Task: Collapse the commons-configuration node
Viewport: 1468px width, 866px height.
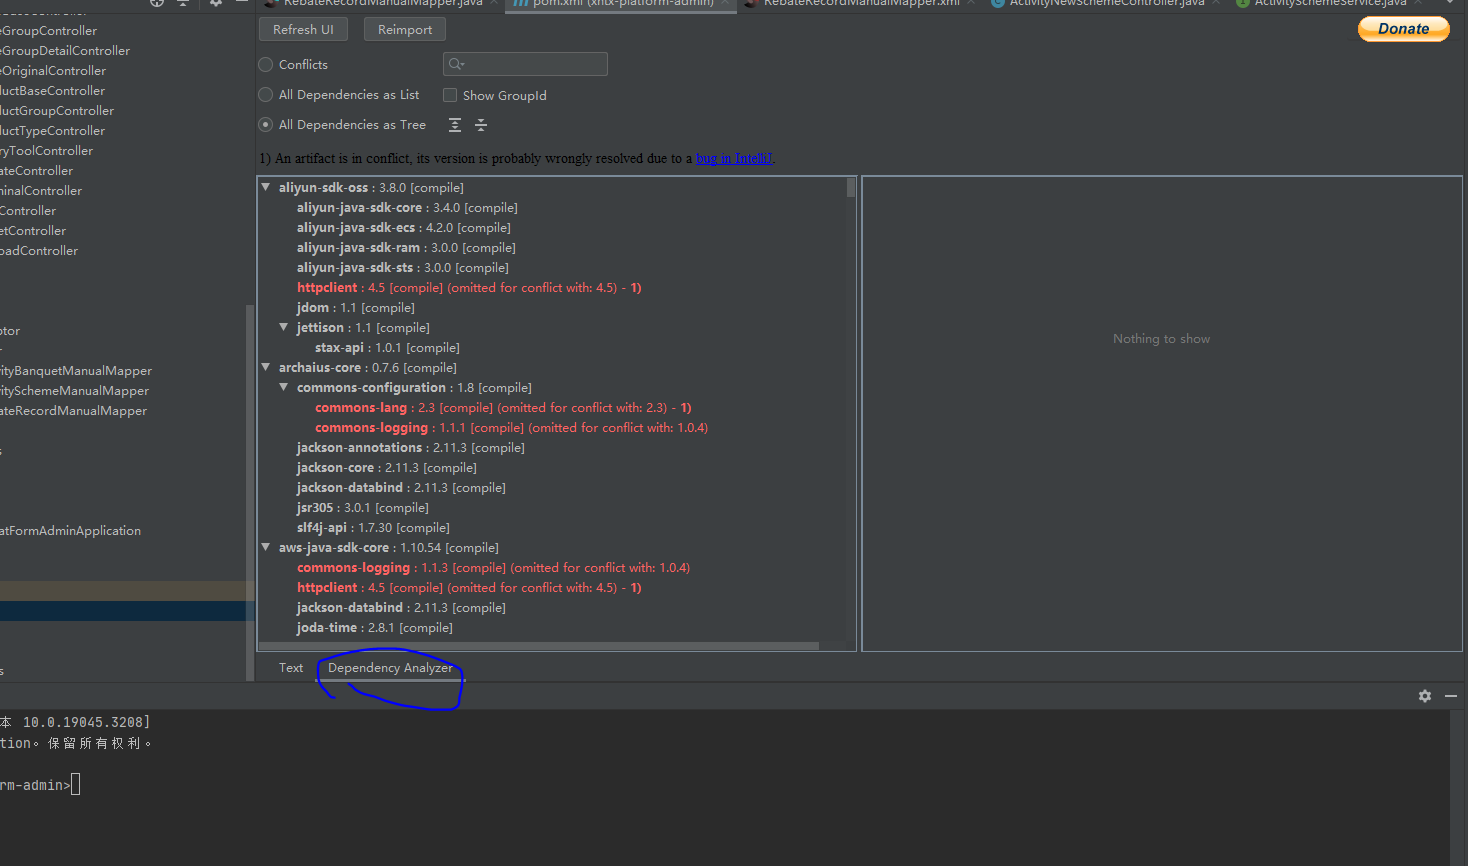Action: pyautogui.click(x=284, y=387)
